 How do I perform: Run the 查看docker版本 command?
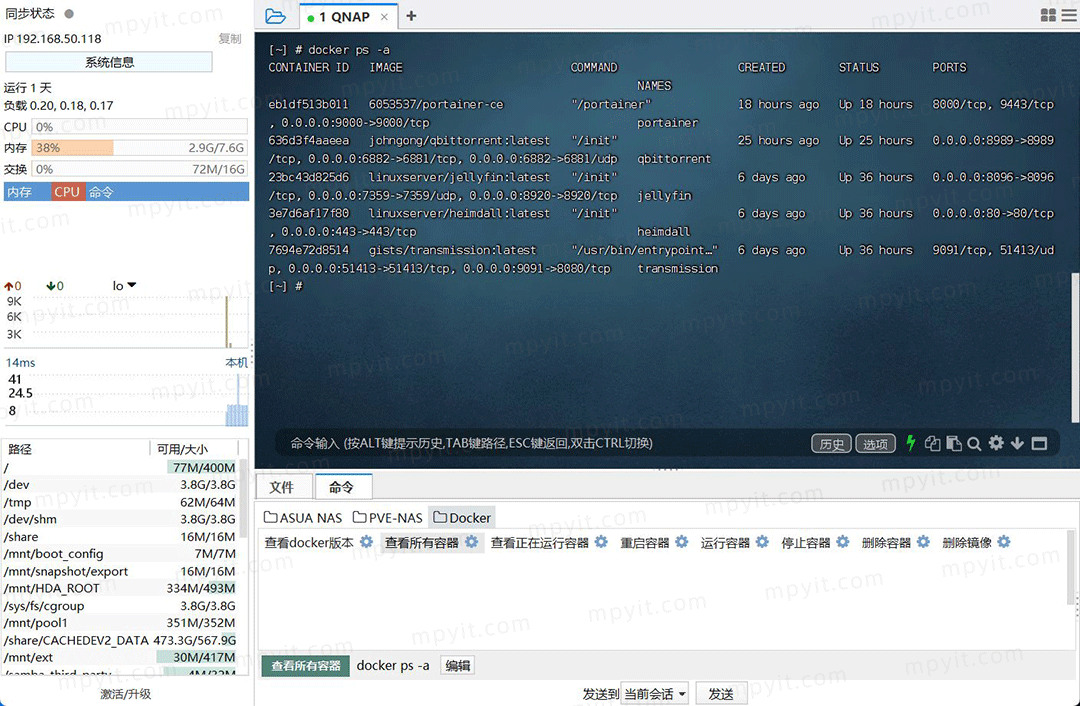tap(309, 543)
